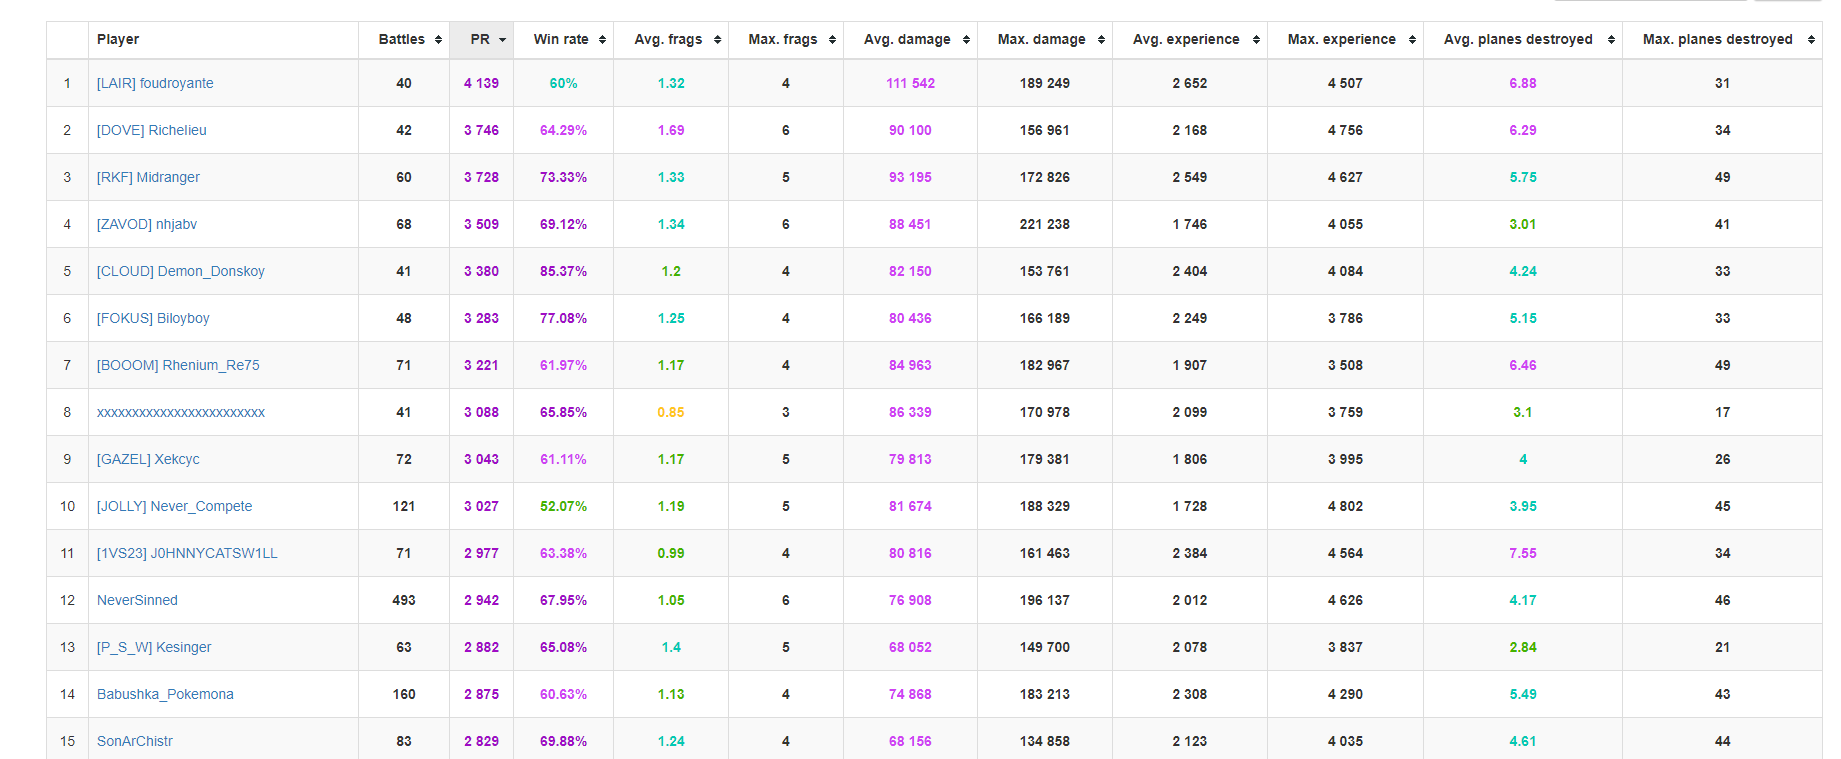Viewport: 1841px width, 759px height.
Task: Open the [DOVE] Richelieu player link
Action: [x=152, y=130]
